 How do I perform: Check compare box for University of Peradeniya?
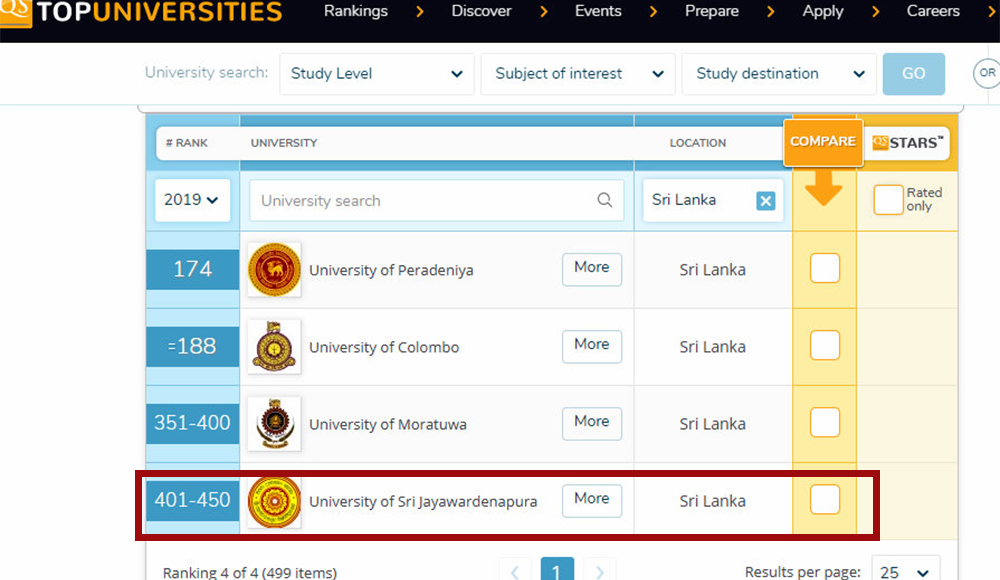824,269
